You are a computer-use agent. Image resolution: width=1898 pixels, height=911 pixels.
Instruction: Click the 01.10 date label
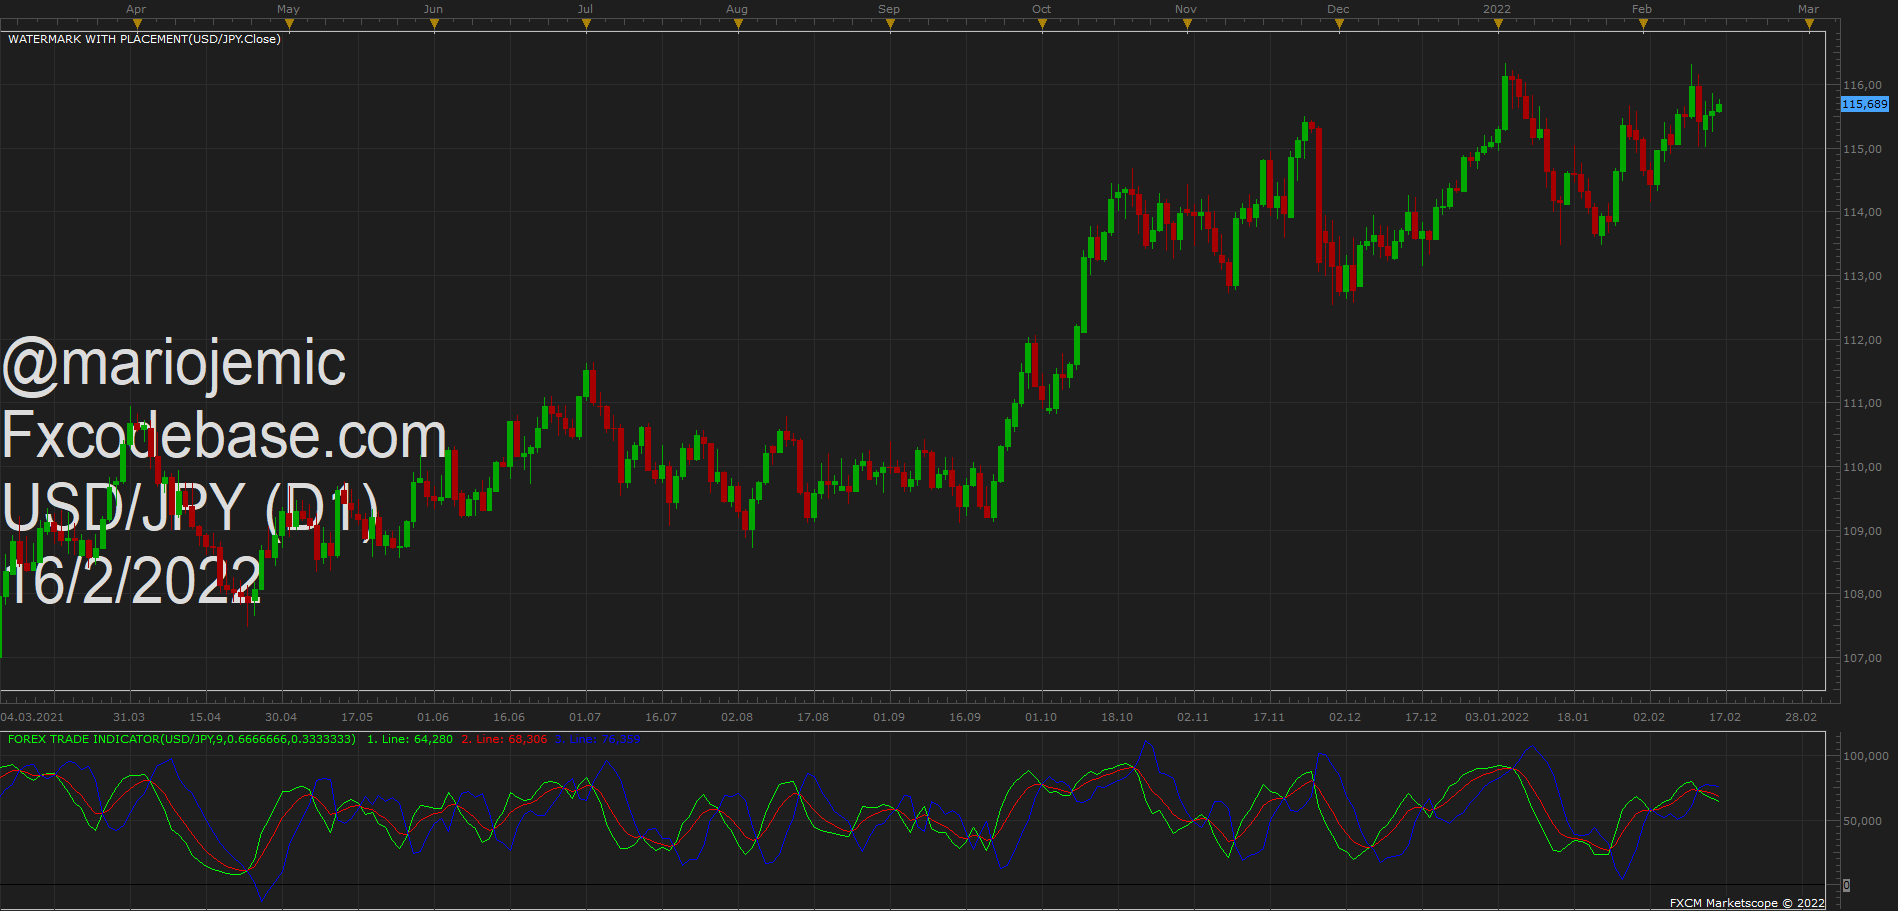(x=1041, y=717)
